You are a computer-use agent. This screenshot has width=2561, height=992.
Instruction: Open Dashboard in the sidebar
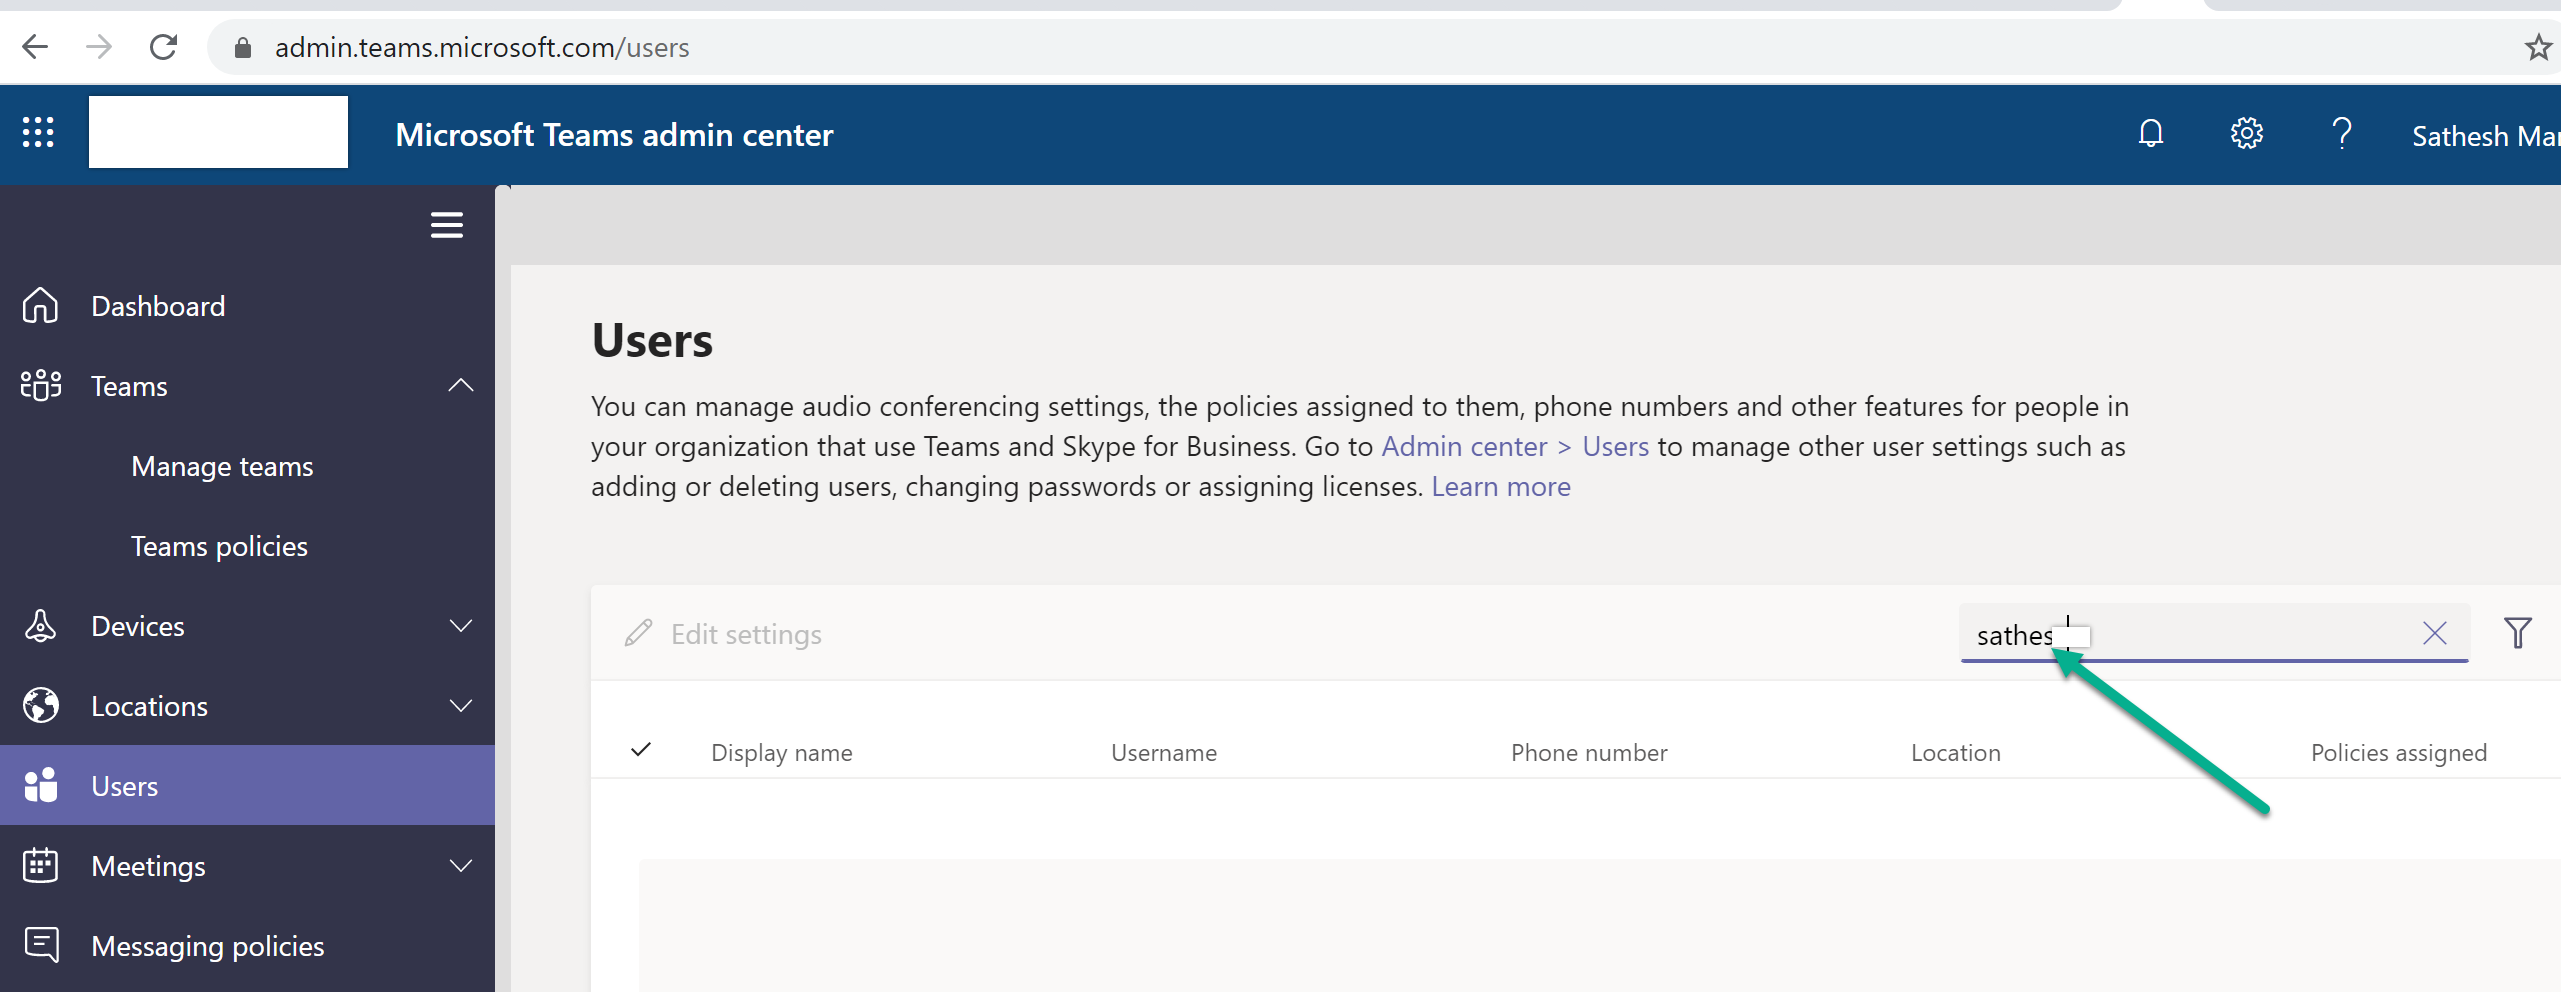pos(247,305)
